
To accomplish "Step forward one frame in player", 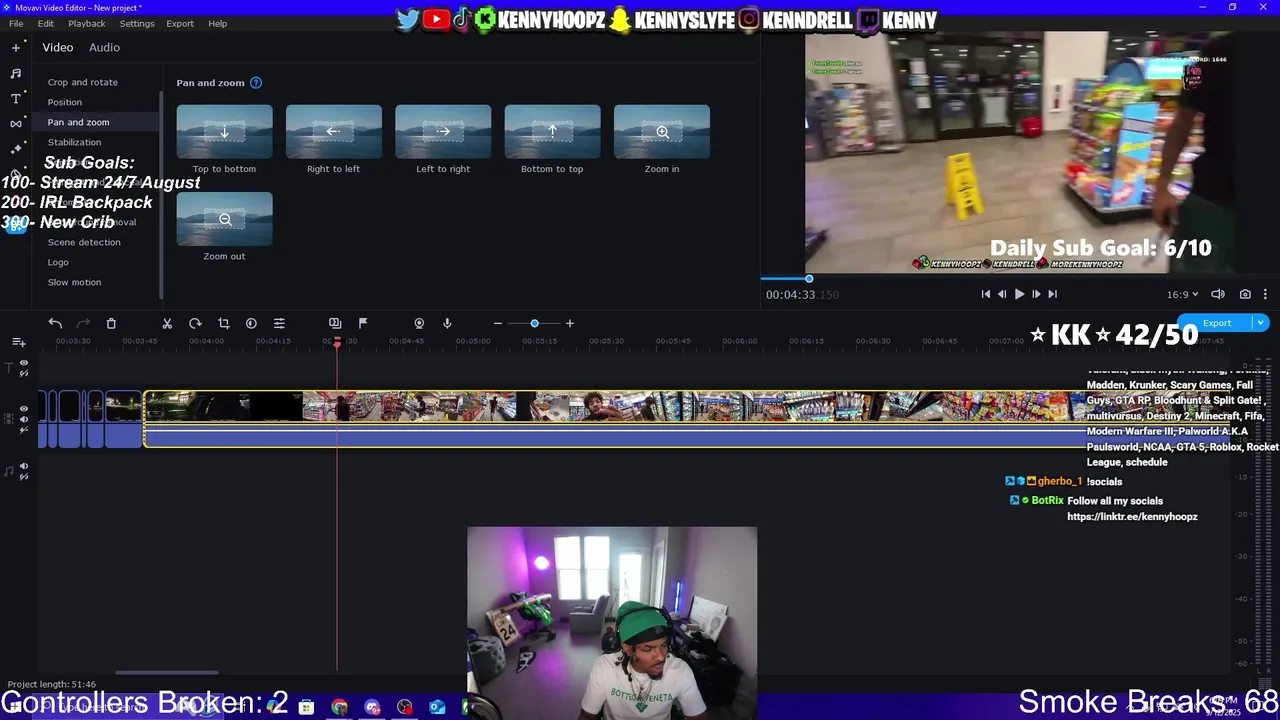I will (x=1035, y=294).
